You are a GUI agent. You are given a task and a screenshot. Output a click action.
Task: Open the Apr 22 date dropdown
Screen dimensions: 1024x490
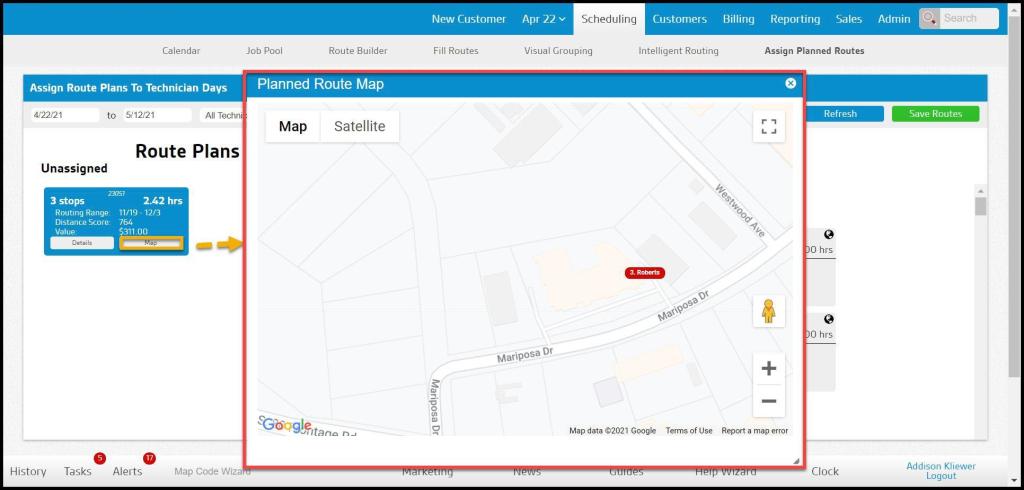pos(543,19)
